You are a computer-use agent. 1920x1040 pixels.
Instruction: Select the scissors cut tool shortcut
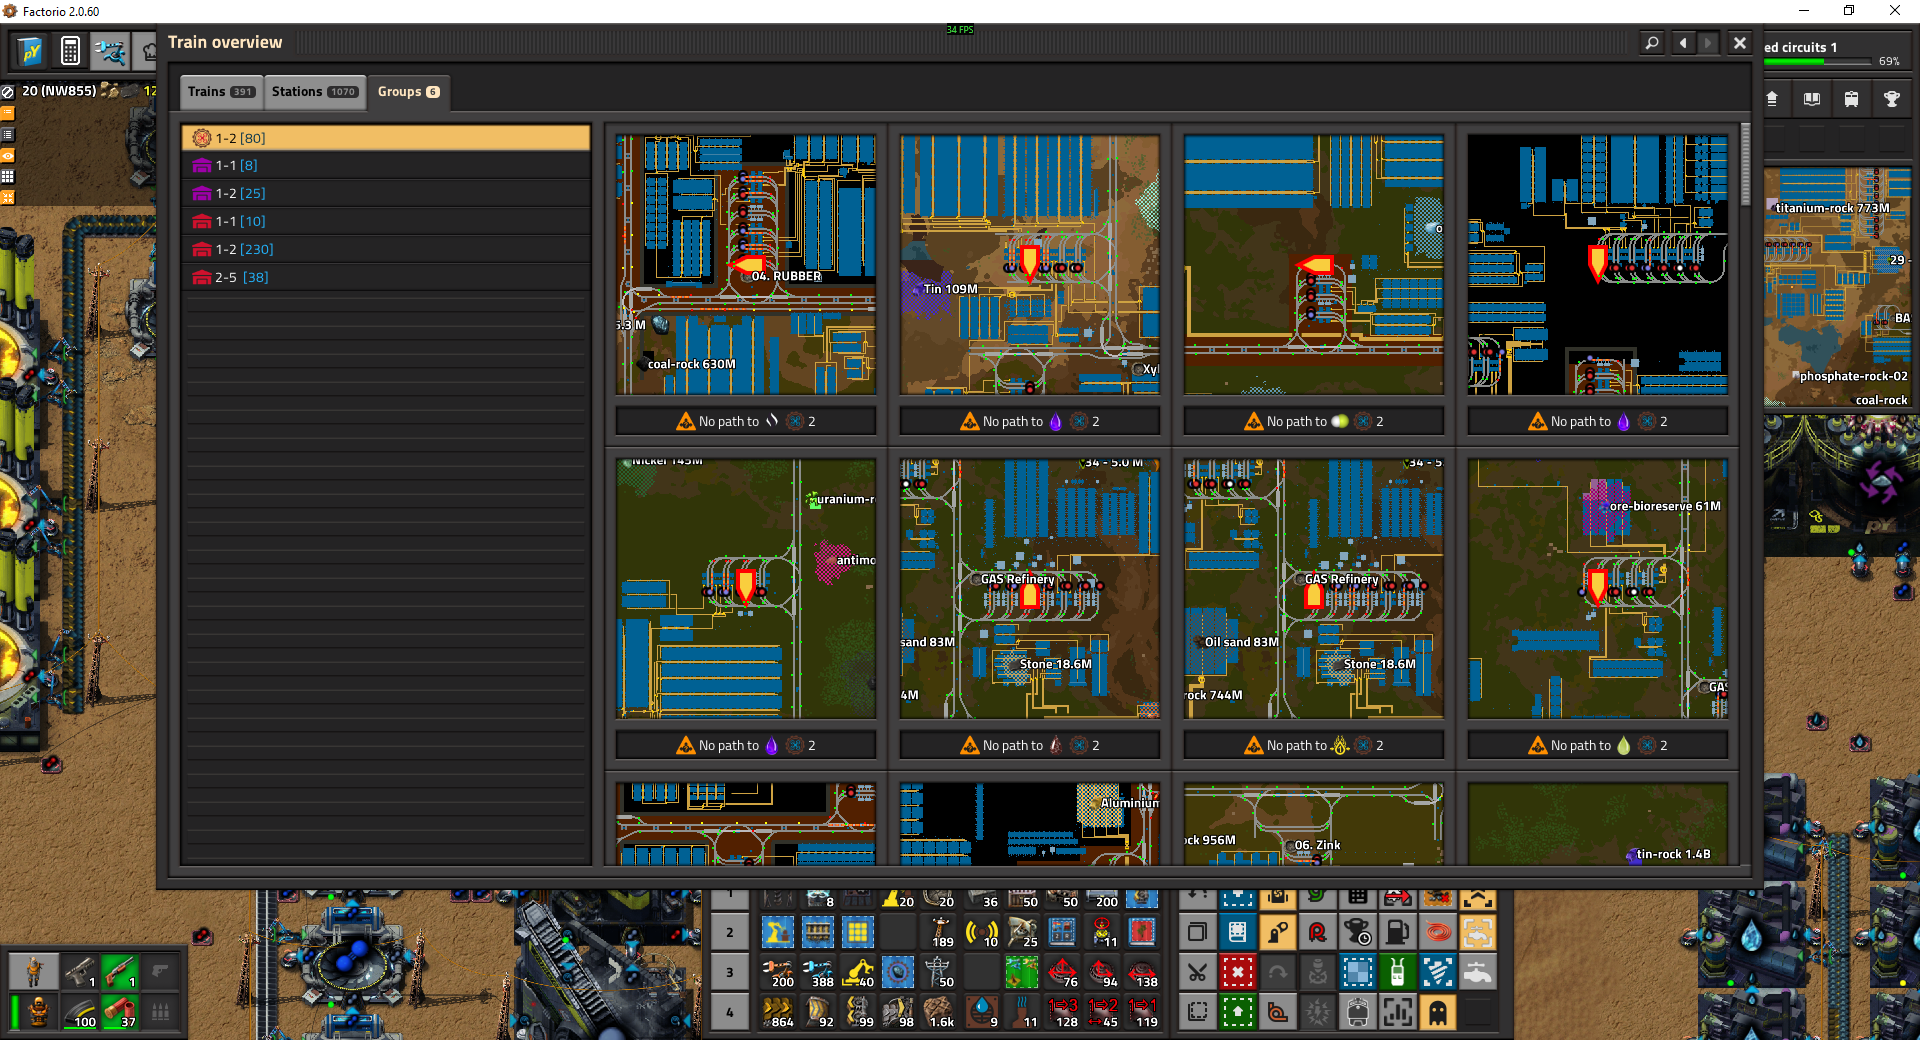click(x=1197, y=972)
